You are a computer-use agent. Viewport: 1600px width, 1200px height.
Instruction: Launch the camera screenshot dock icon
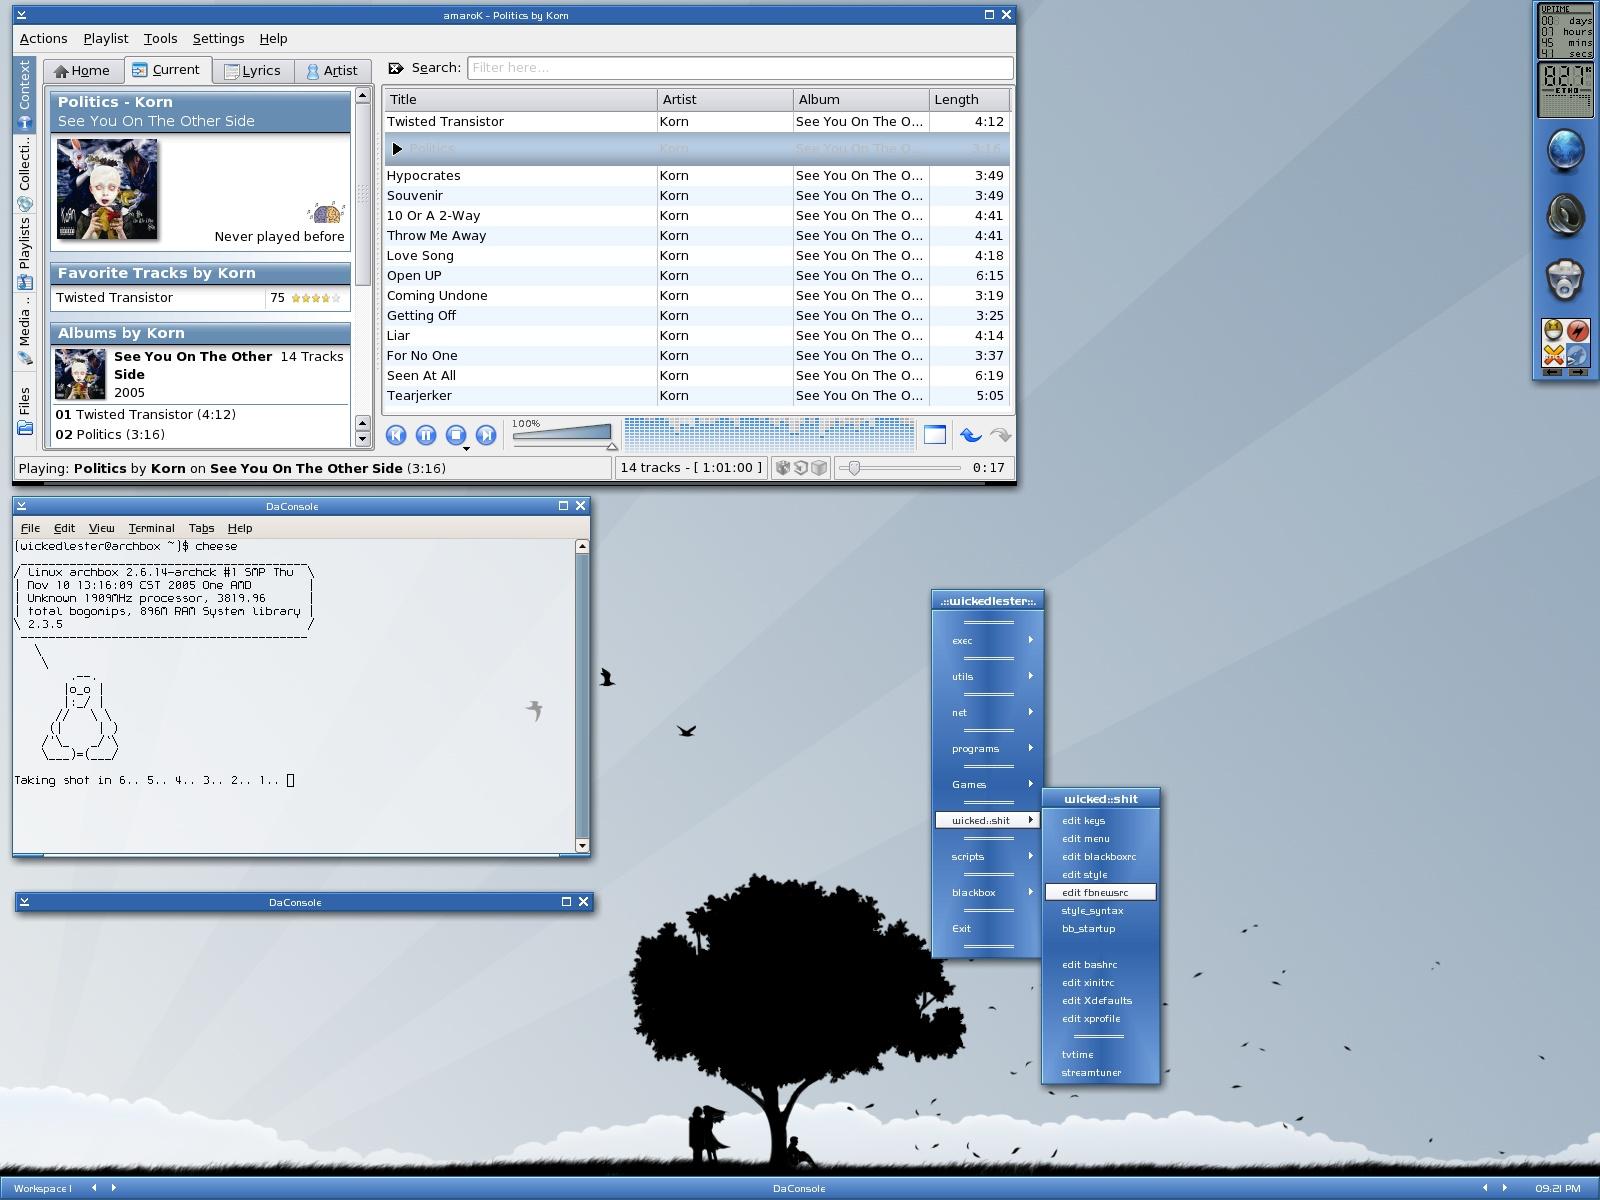[1565, 279]
